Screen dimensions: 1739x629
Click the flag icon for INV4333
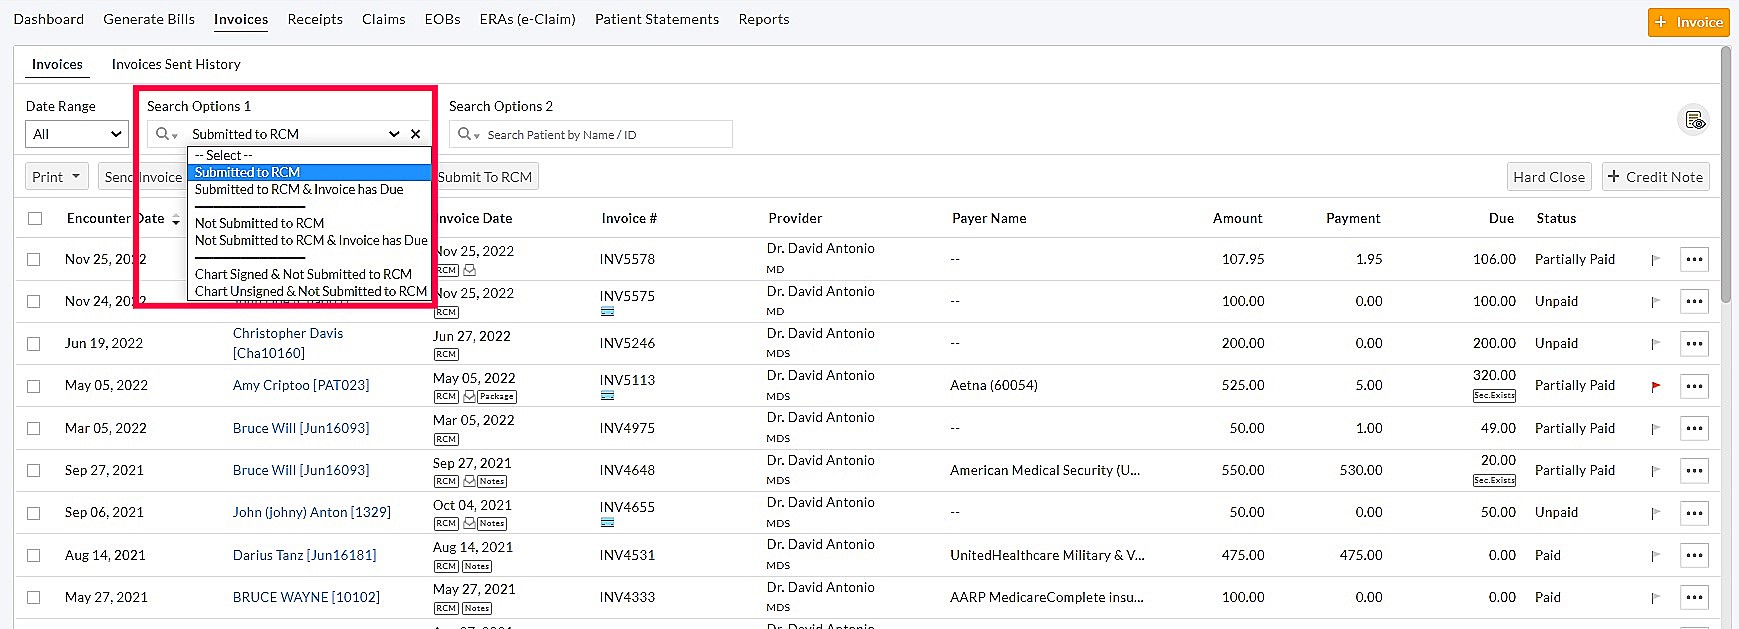pos(1656,598)
